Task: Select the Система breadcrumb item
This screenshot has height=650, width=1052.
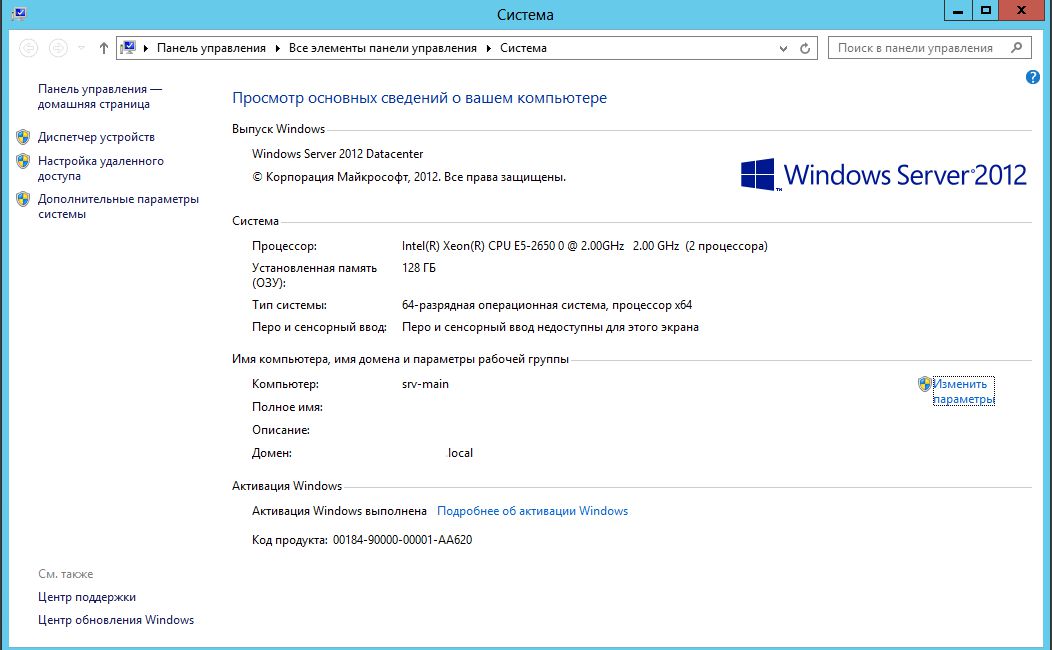Action: point(523,48)
